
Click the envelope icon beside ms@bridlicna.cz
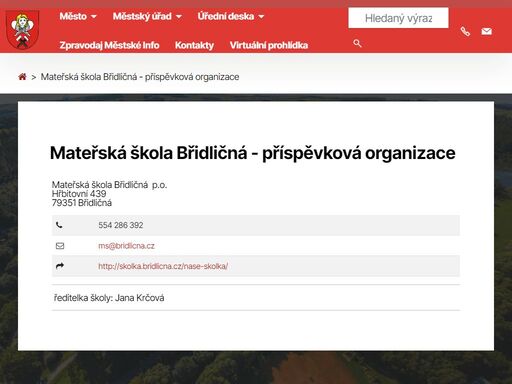click(x=60, y=246)
